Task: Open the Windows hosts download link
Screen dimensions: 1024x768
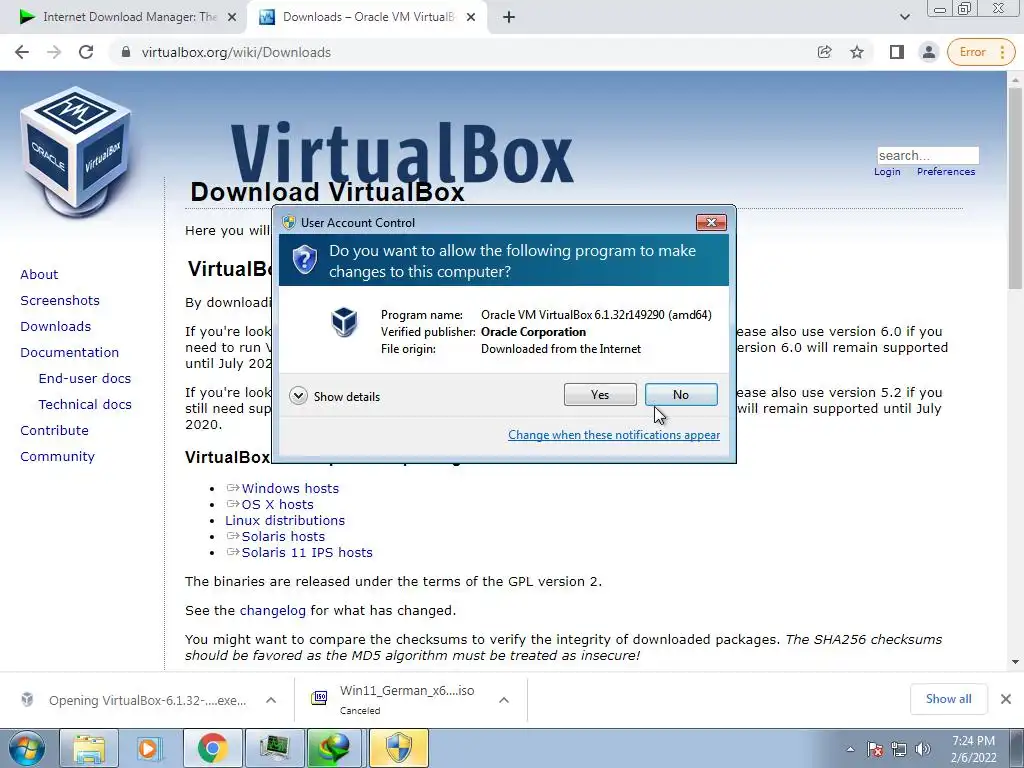Action: pyautogui.click(x=290, y=488)
